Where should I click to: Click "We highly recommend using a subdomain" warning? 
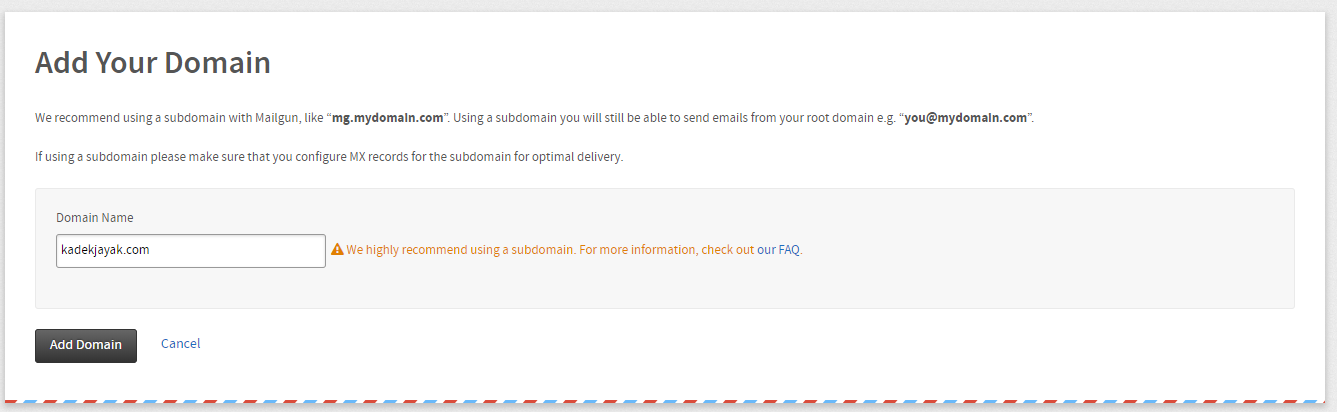coord(460,250)
